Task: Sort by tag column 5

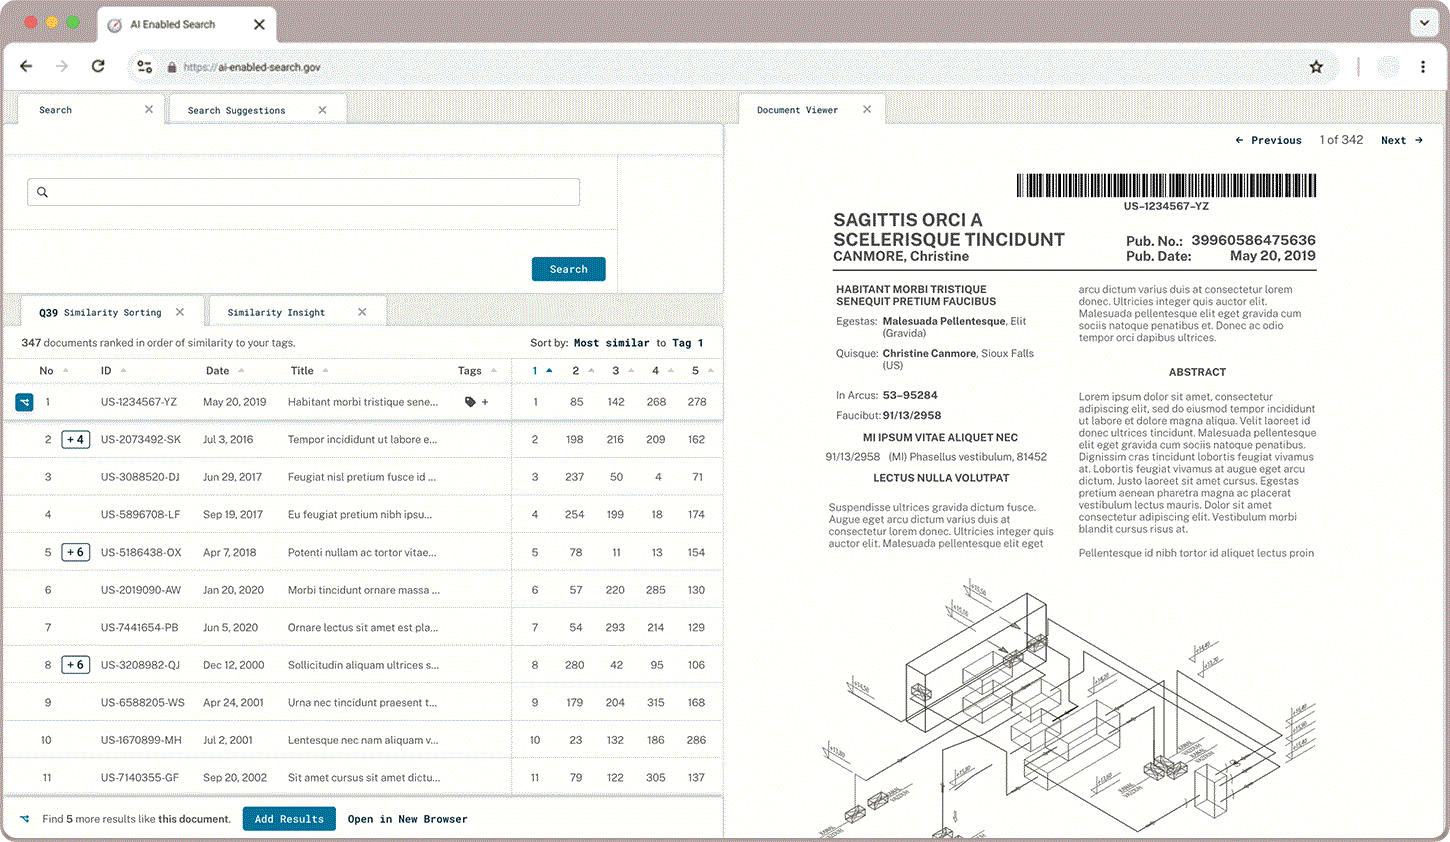Action: coord(702,371)
